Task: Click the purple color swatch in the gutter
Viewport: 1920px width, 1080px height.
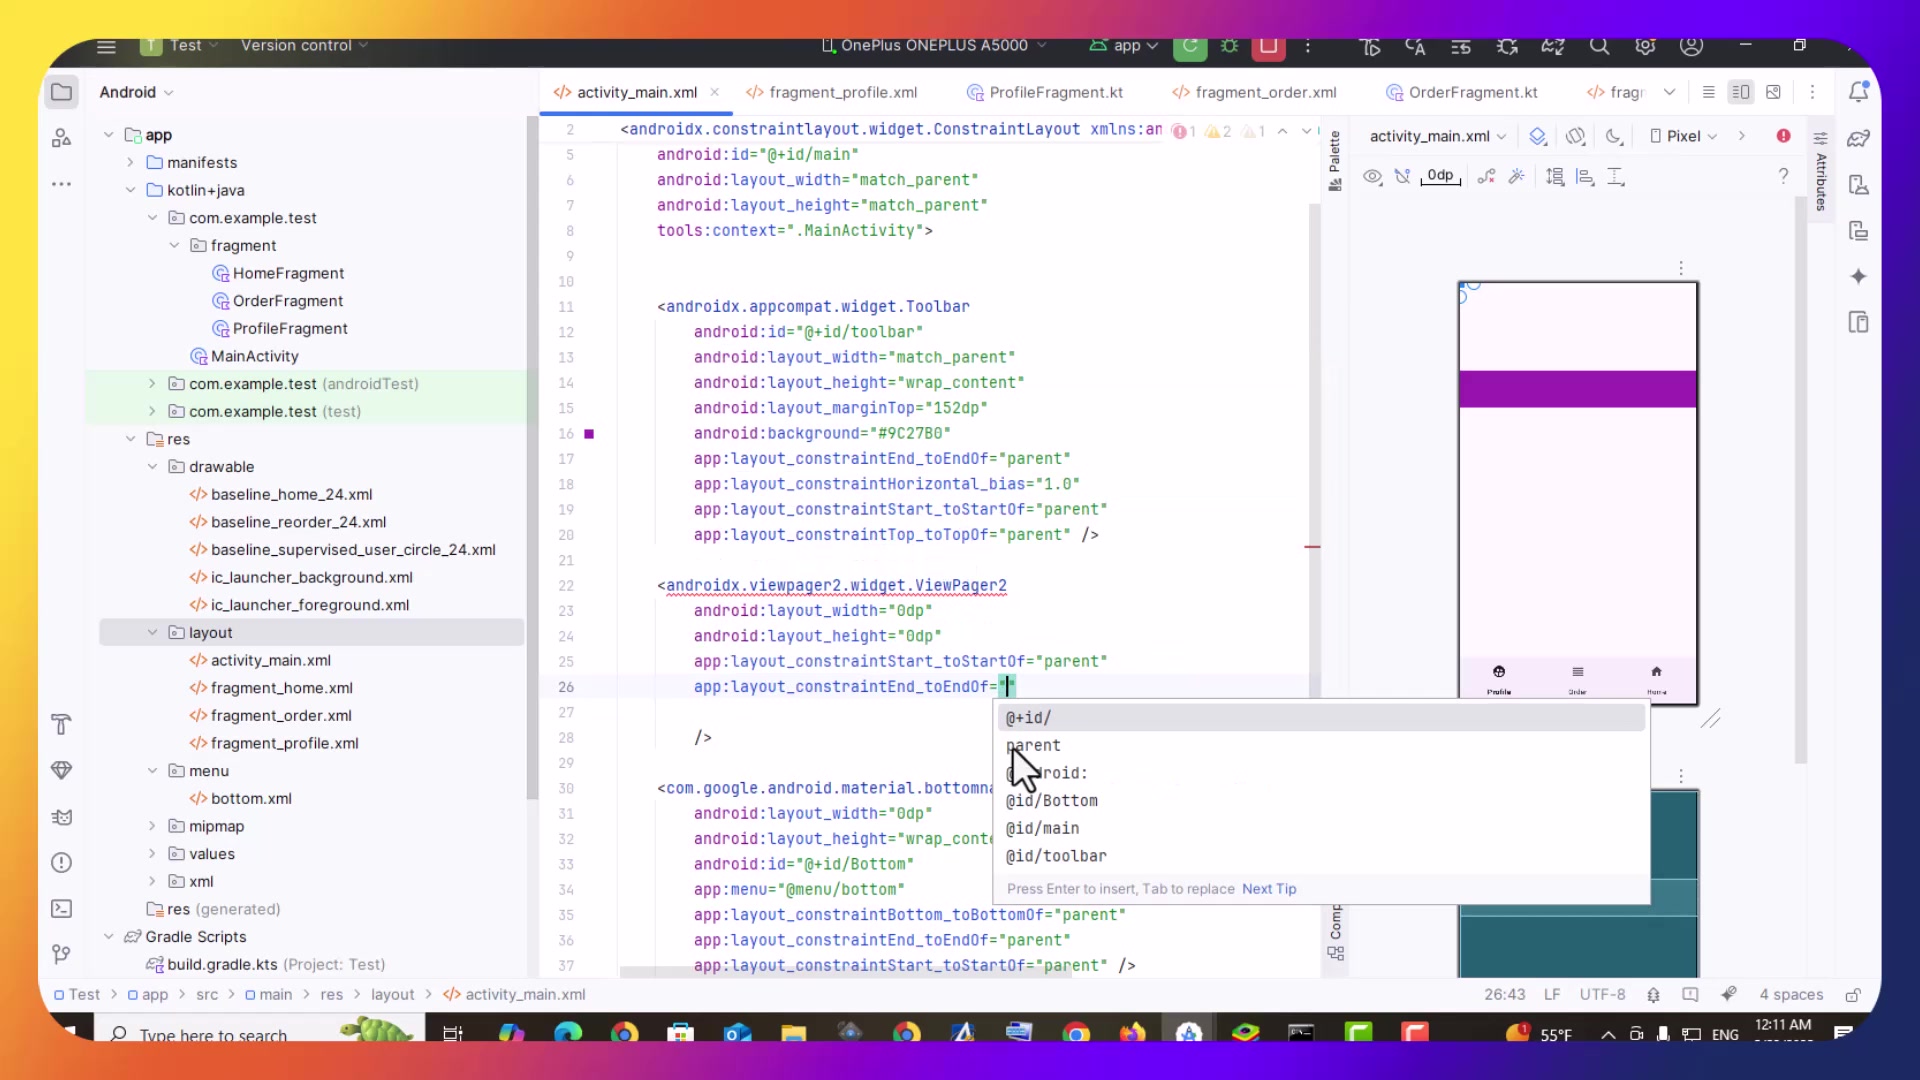Action: 589,434
